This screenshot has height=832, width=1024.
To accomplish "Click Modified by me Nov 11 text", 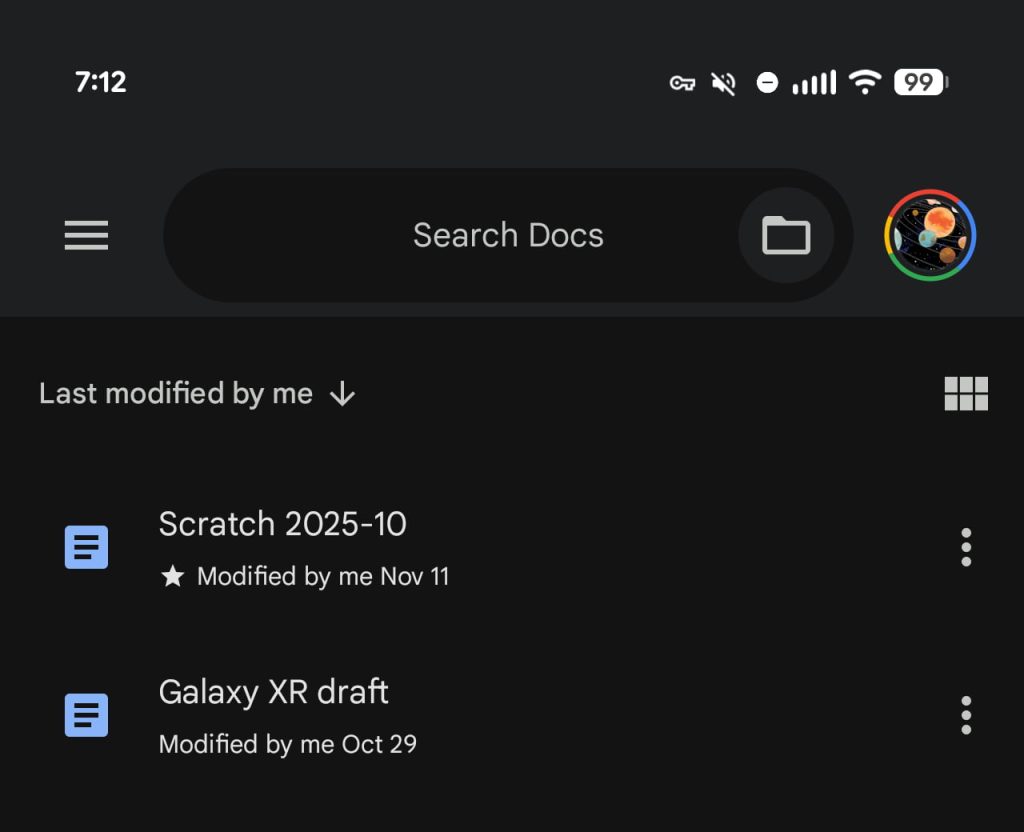I will (x=324, y=576).
